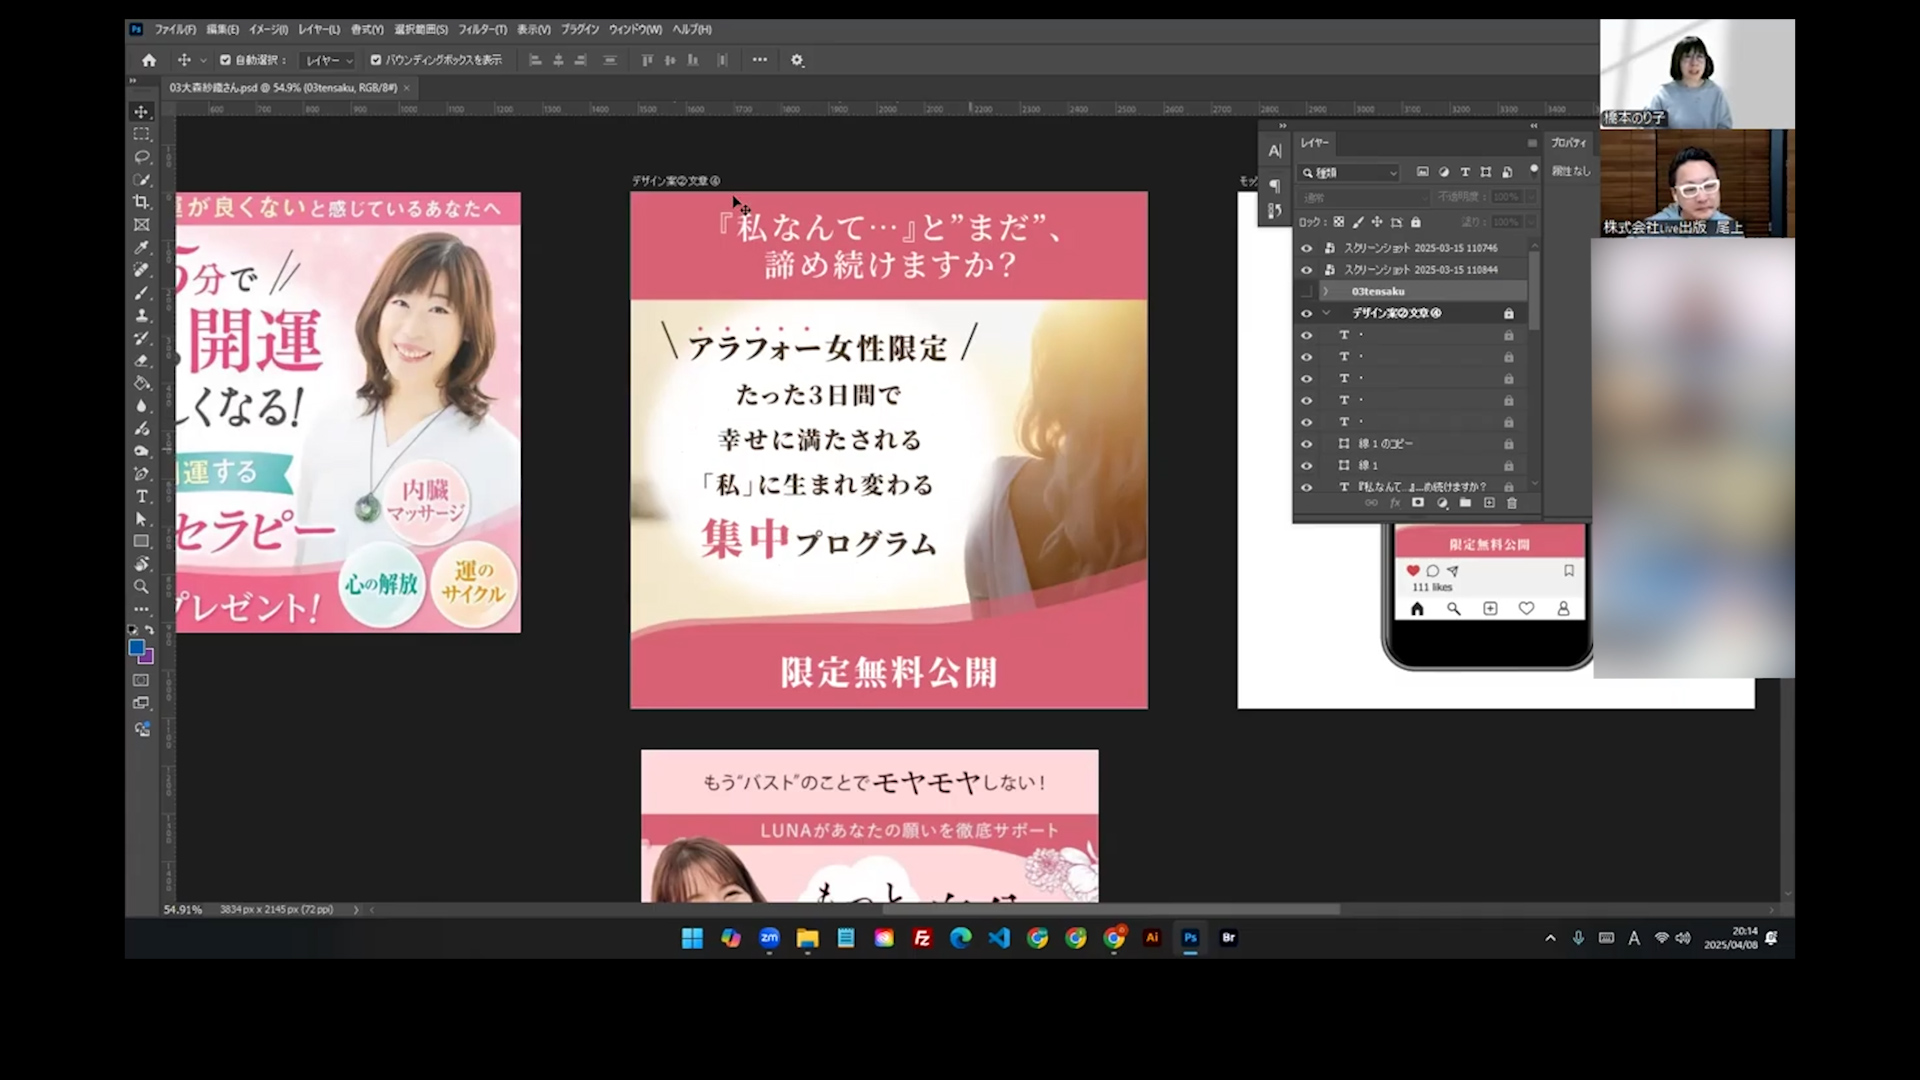This screenshot has width=1920, height=1080.
Task: Lock all attributes with padlock icon
Action: click(x=1415, y=222)
